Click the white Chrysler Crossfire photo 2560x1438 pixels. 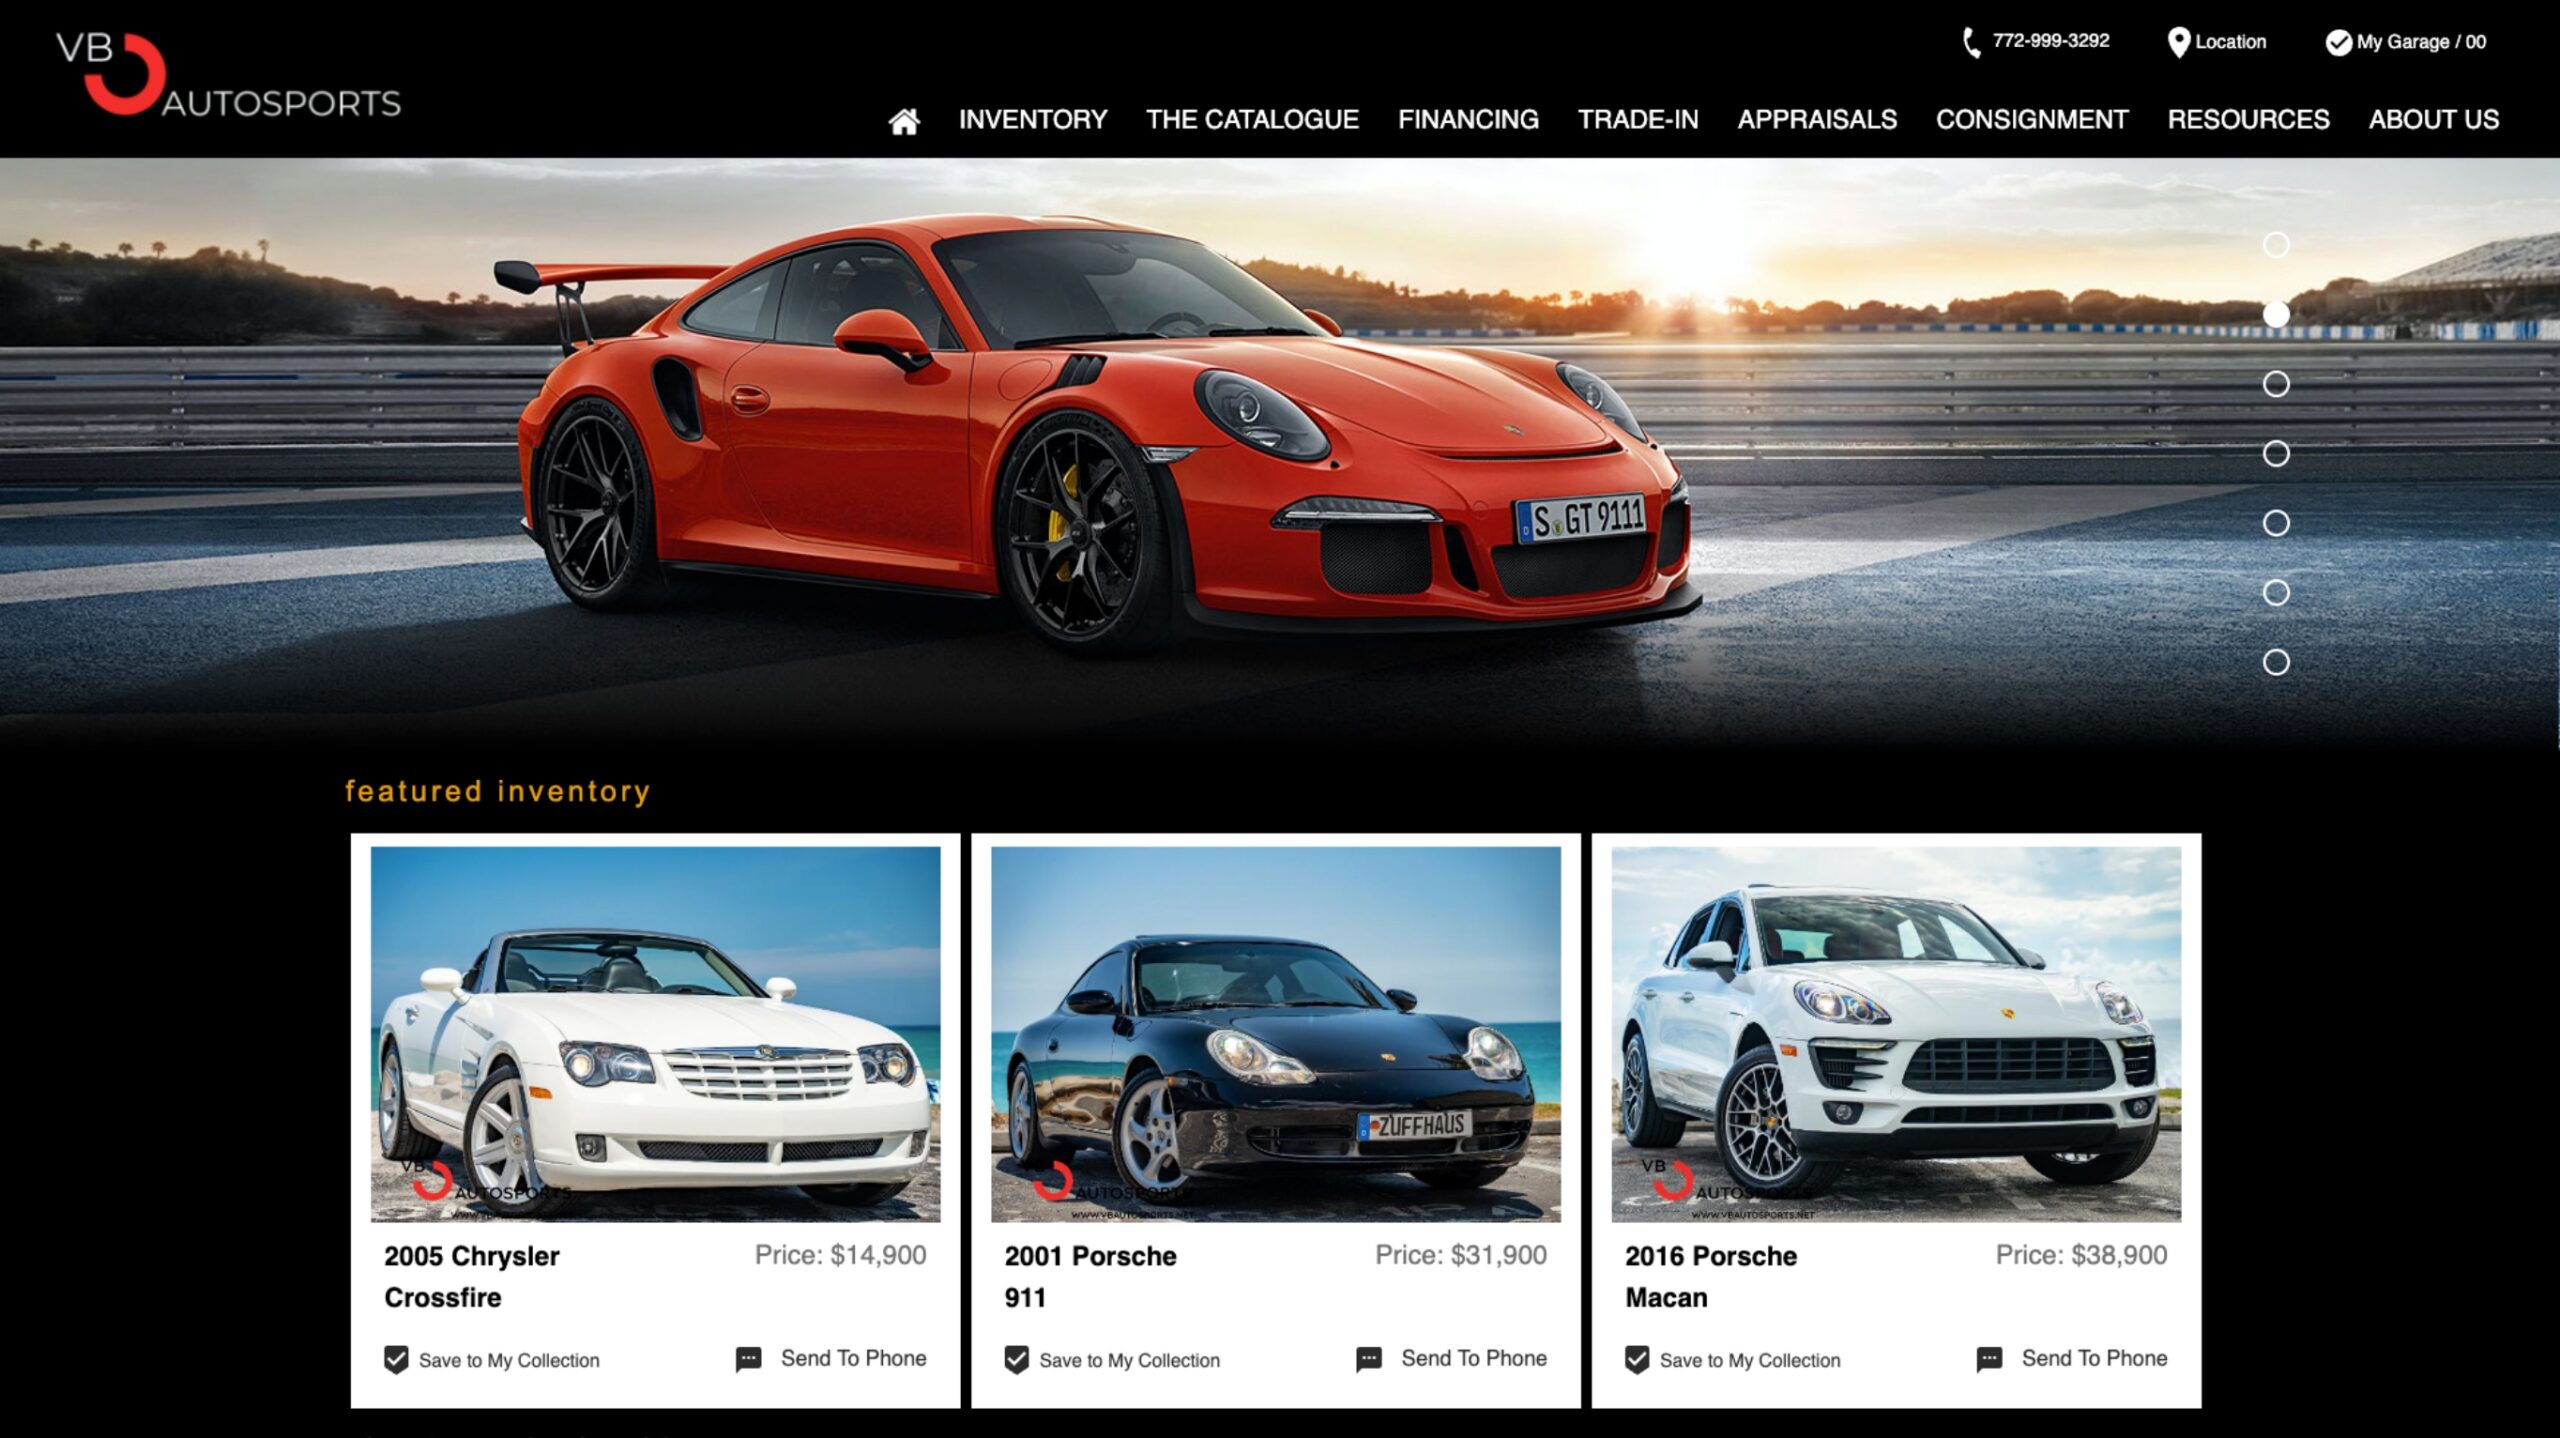(655, 1034)
